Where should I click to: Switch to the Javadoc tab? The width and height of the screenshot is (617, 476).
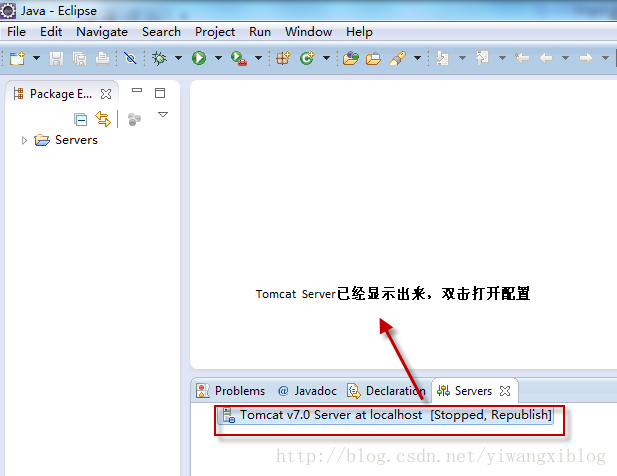pyautogui.click(x=307, y=391)
